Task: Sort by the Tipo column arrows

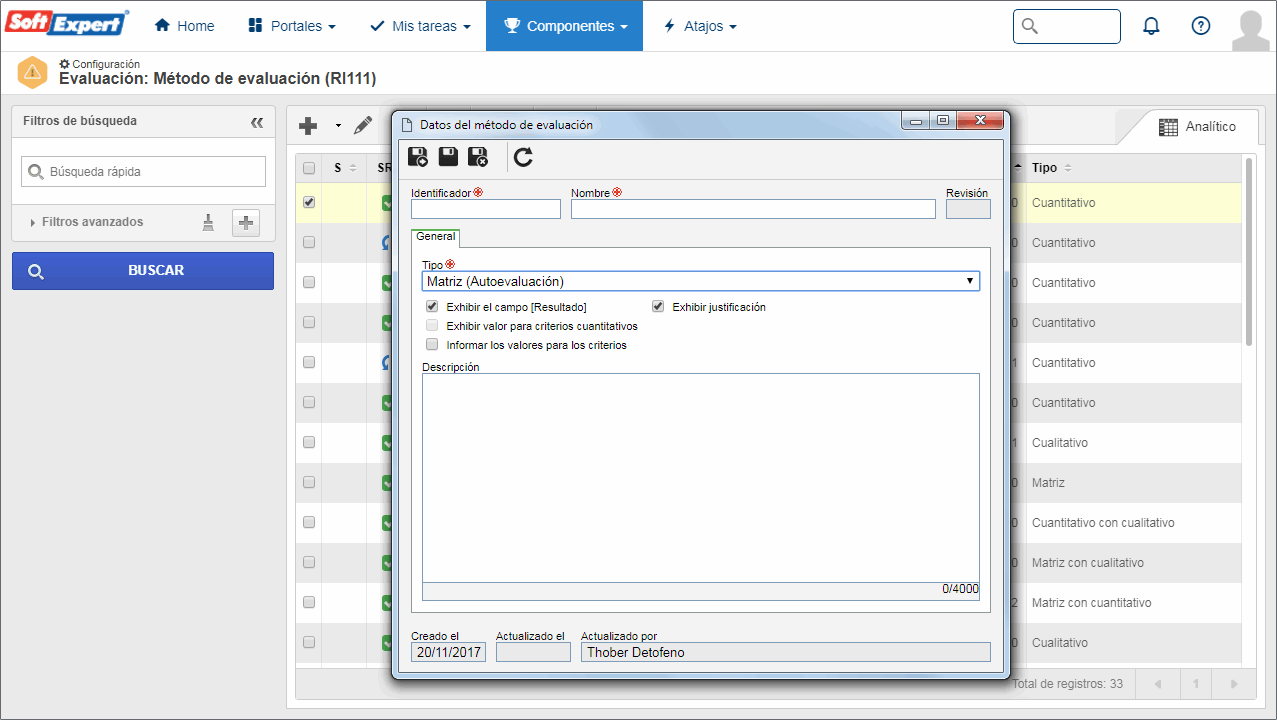Action: click(x=1068, y=168)
